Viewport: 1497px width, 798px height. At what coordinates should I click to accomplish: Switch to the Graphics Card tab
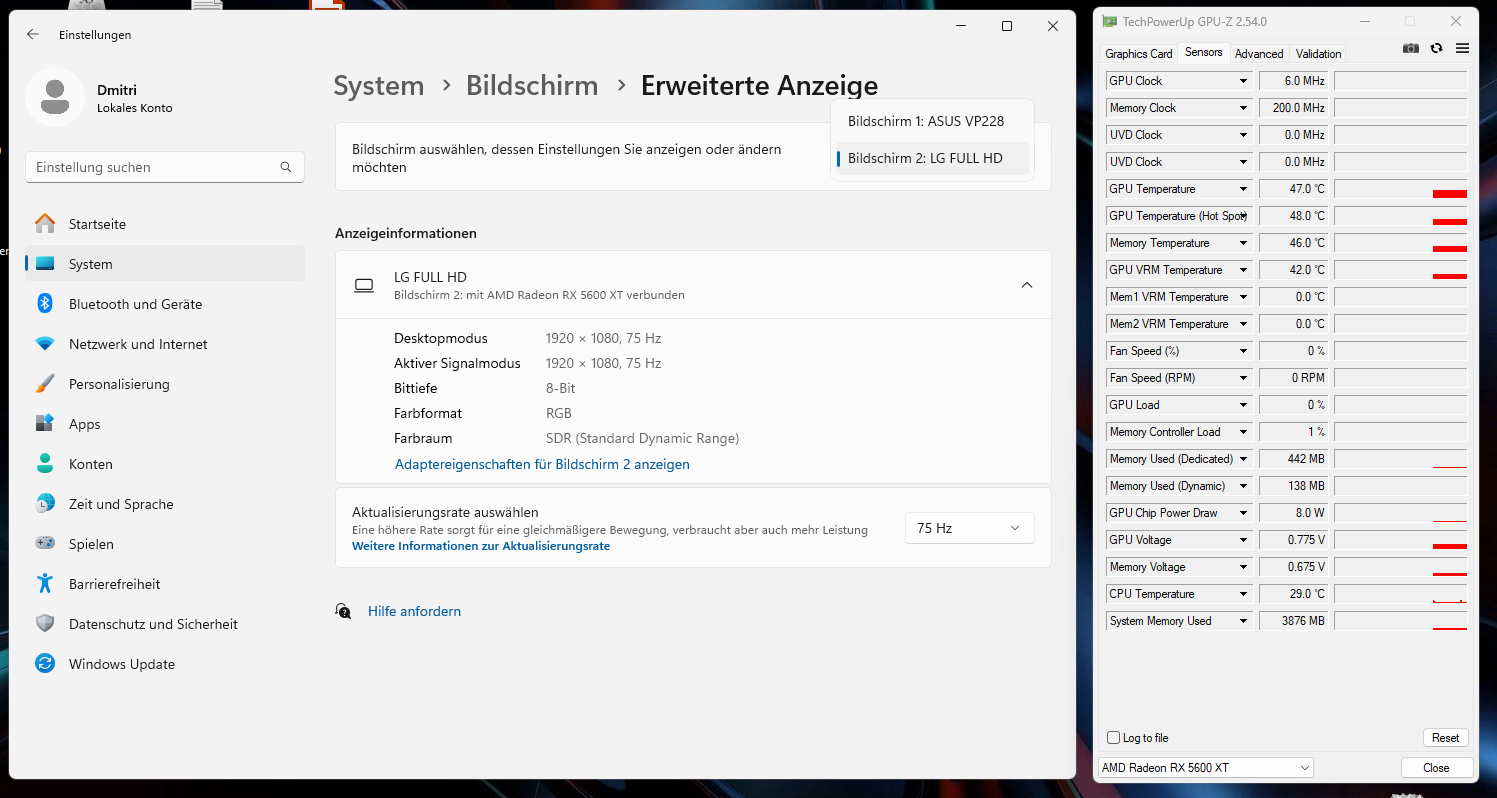[1138, 54]
